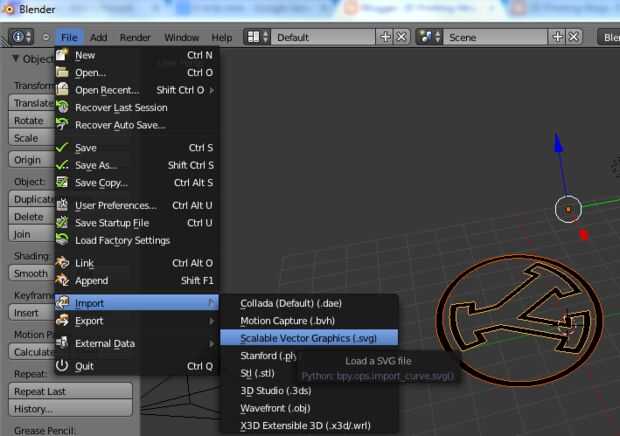Image resolution: width=620 pixels, height=436 pixels.
Task: Click the Link icon
Action: 62,262
